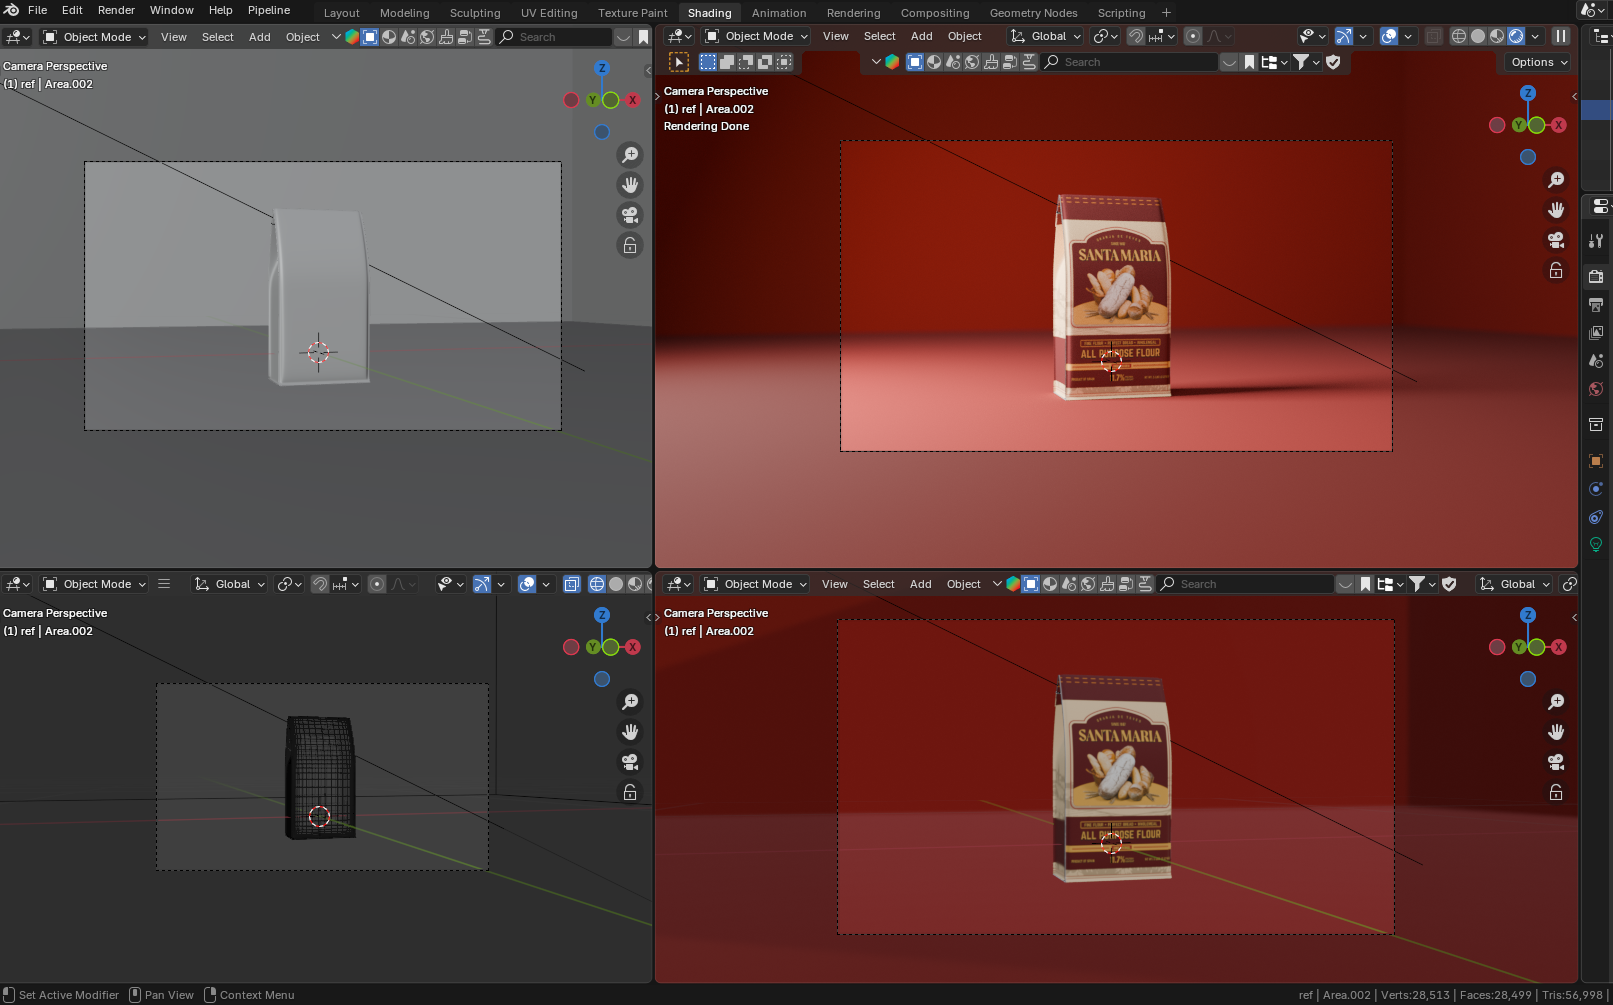Open the View menu in top-left viewport
The width and height of the screenshot is (1613, 1005).
coord(174,37)
